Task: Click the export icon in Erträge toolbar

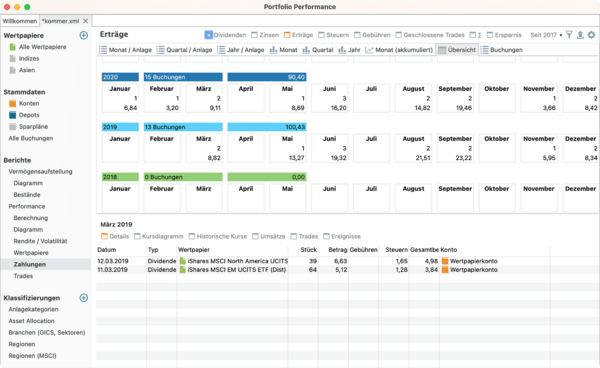Action: coord(580,35)
